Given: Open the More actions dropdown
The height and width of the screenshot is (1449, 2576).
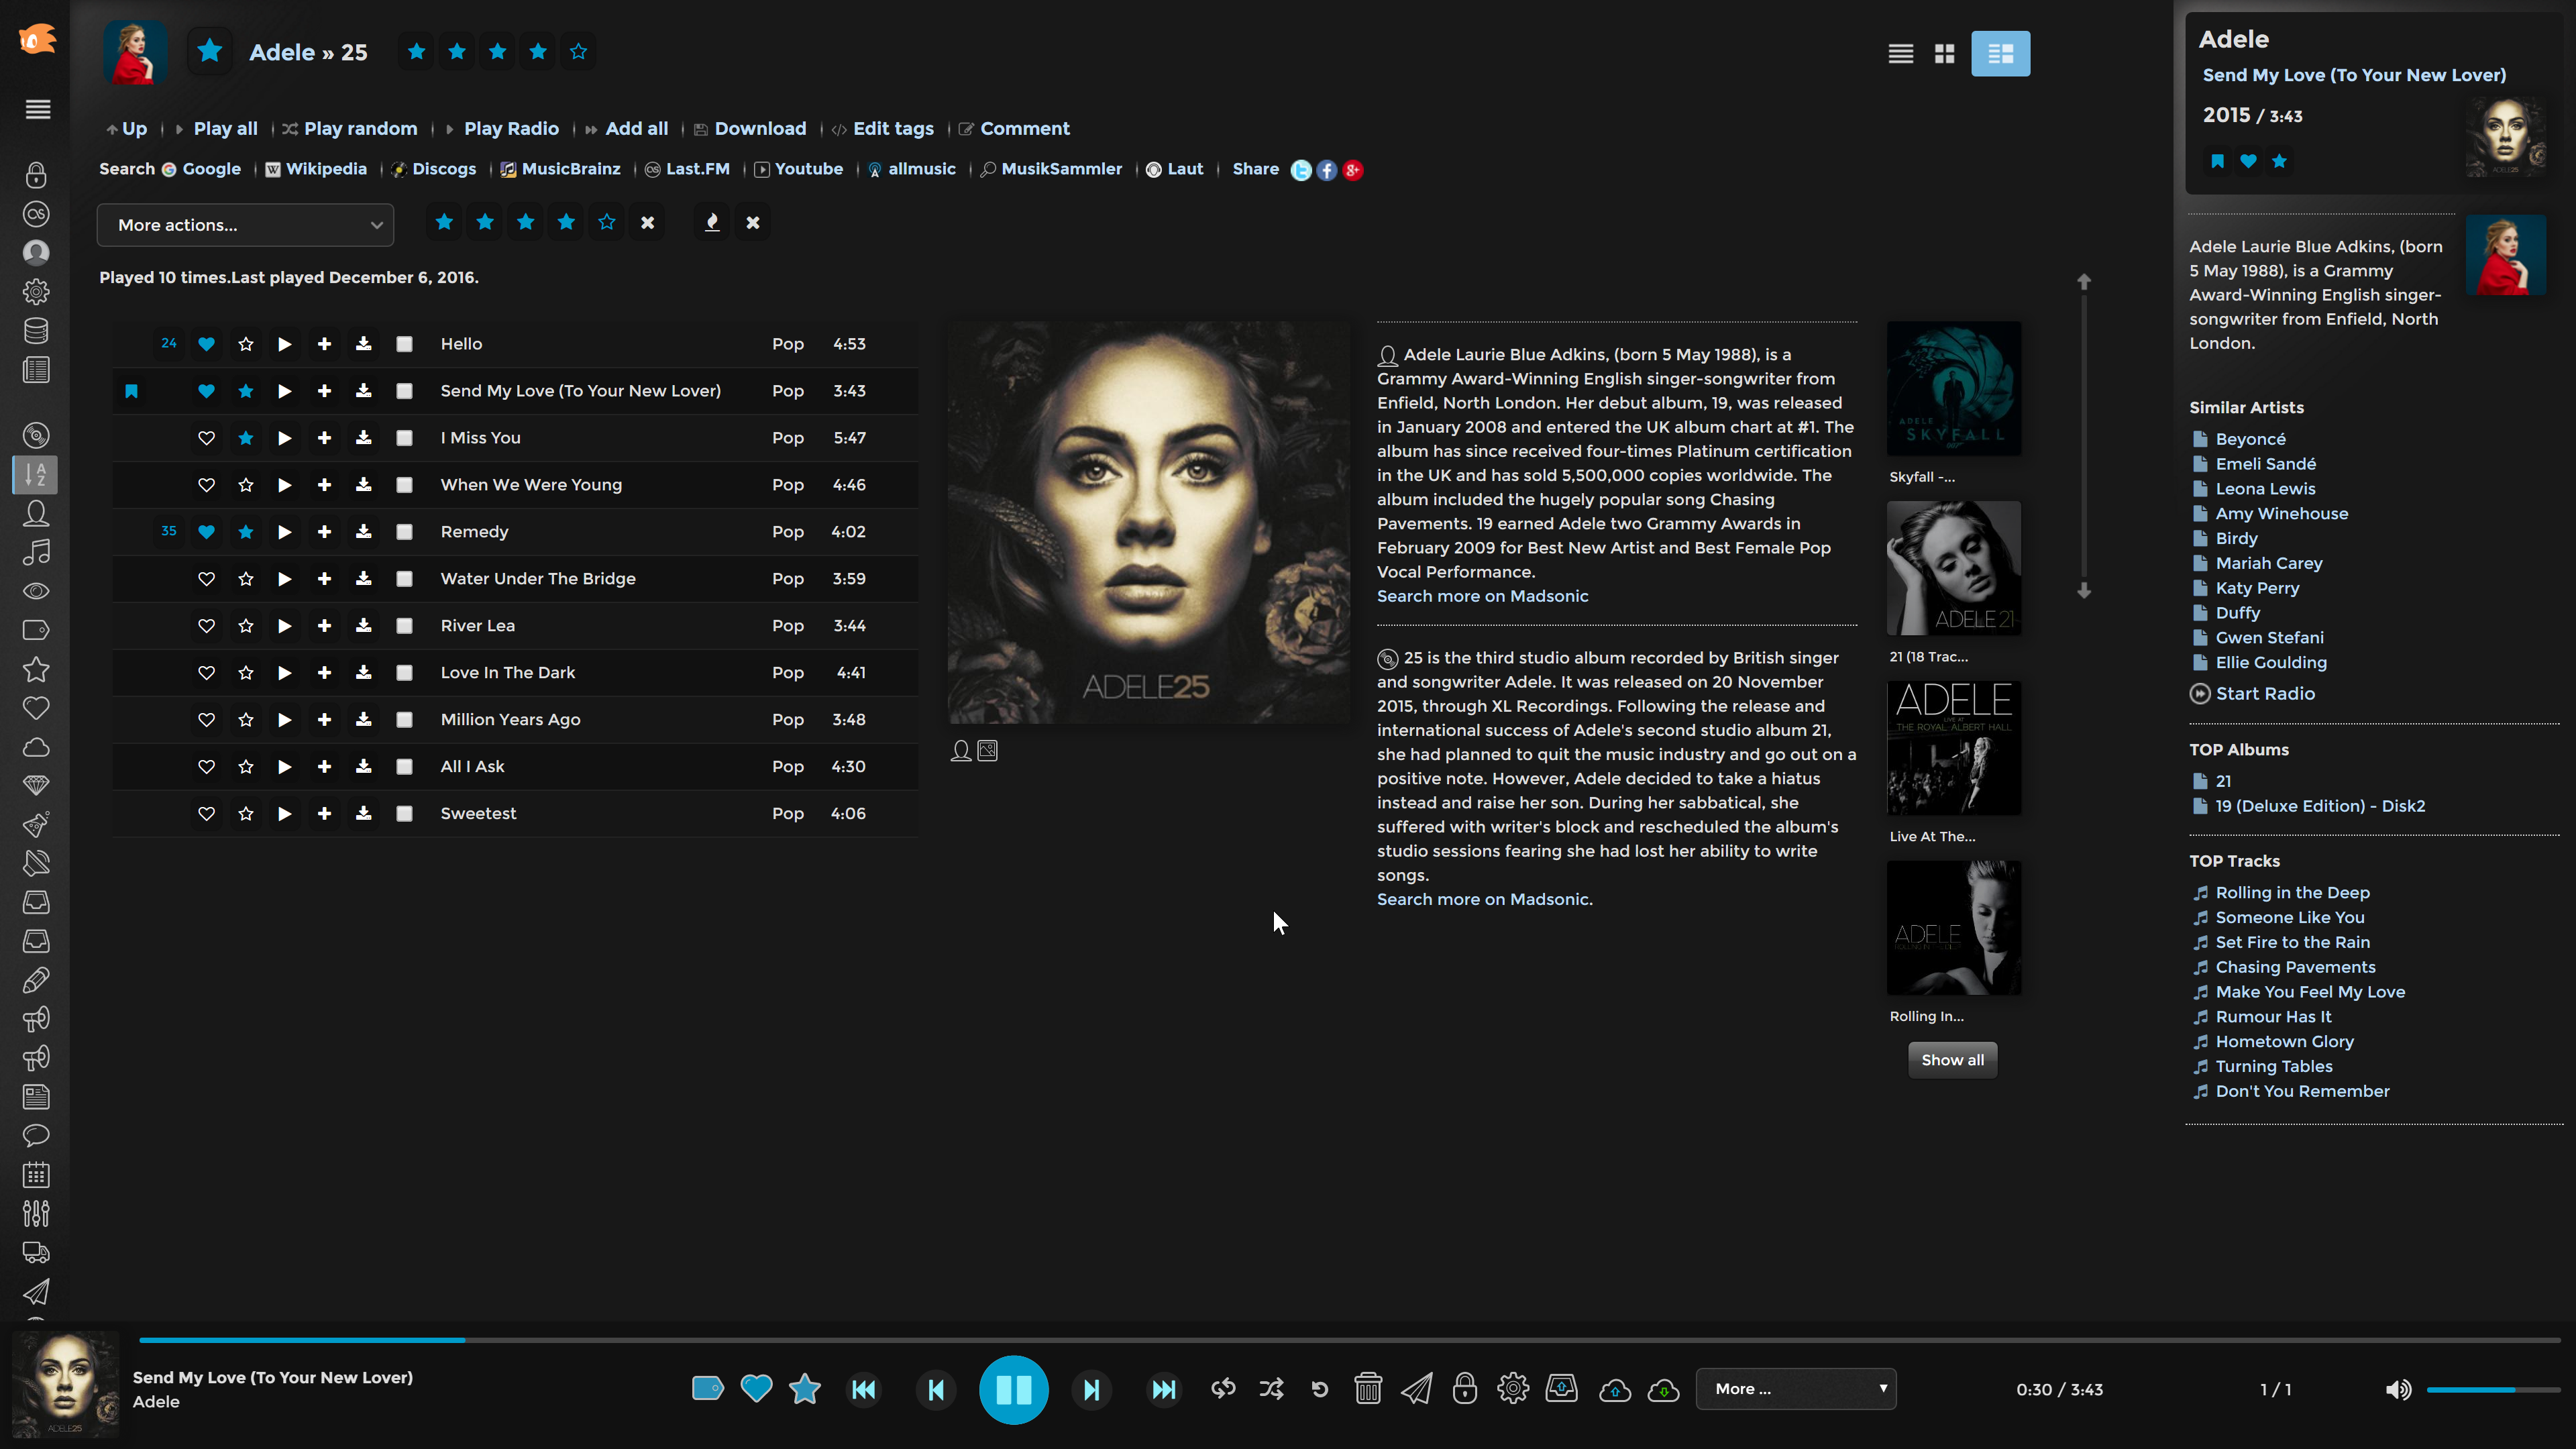Looking at the screenshot, I should 245,225.
